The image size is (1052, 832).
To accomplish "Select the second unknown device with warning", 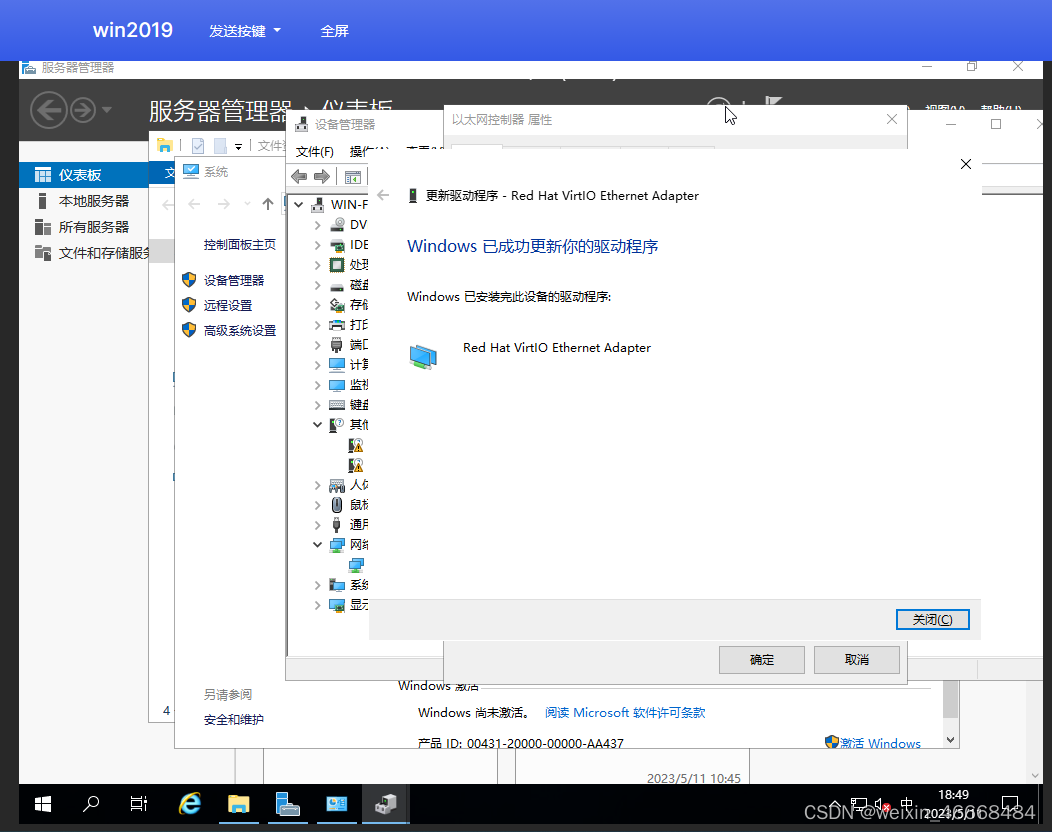I will coord(356,465).
